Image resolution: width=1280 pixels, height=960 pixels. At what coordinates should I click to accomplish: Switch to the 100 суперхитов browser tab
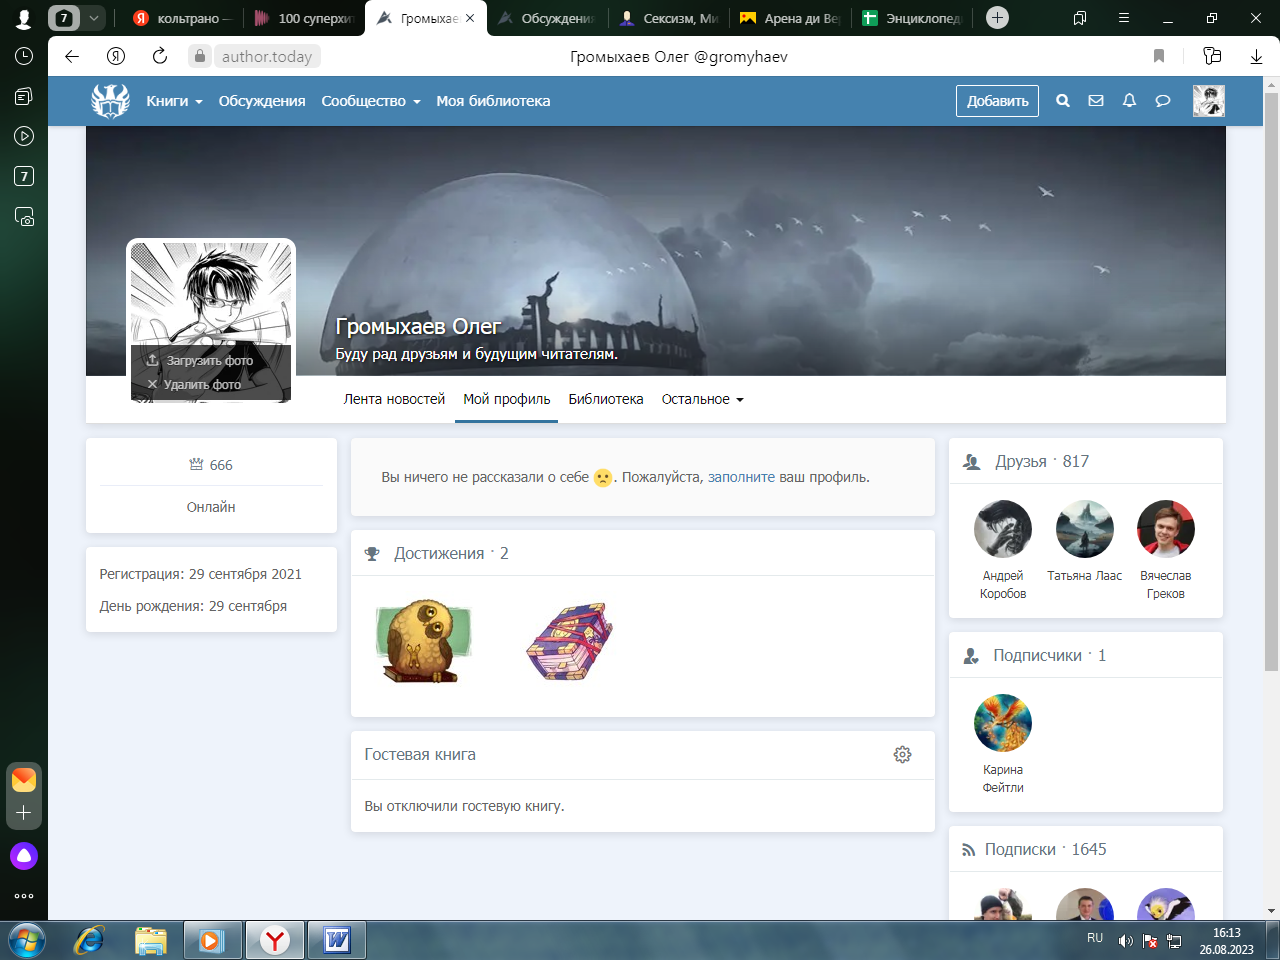pyautogui.click(x=304, y=18)
